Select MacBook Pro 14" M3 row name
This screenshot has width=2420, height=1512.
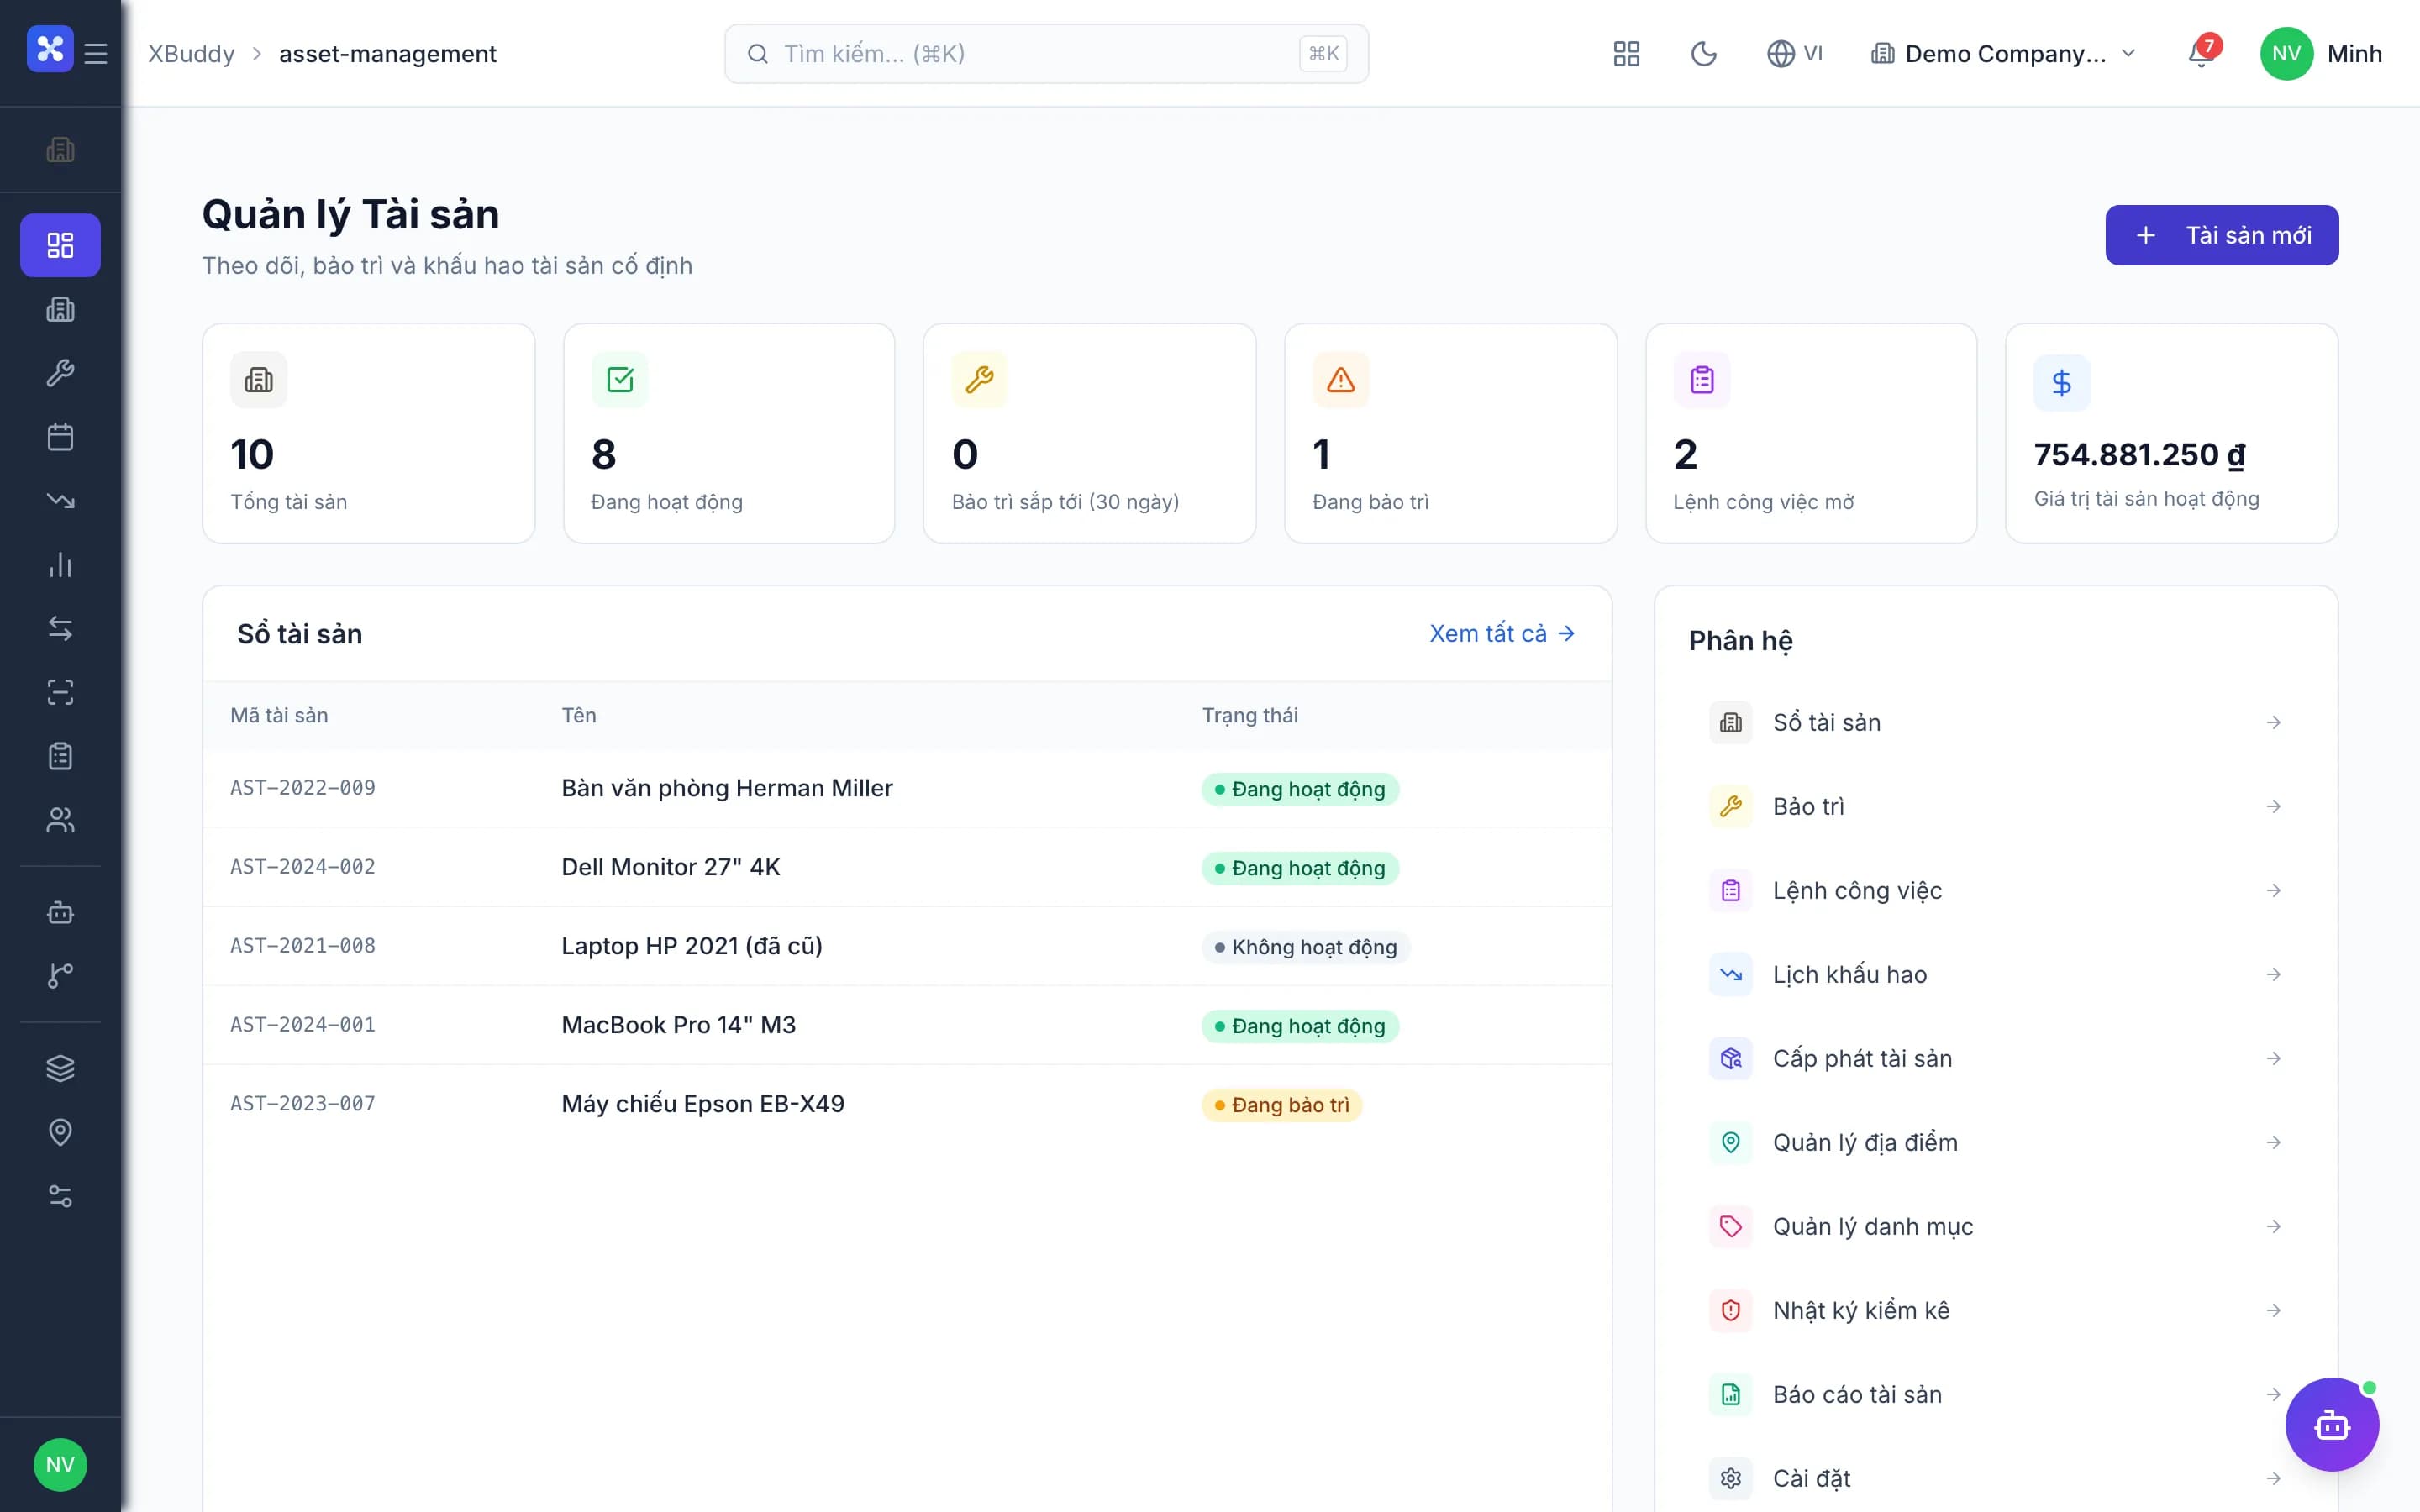pos(679,1025)
